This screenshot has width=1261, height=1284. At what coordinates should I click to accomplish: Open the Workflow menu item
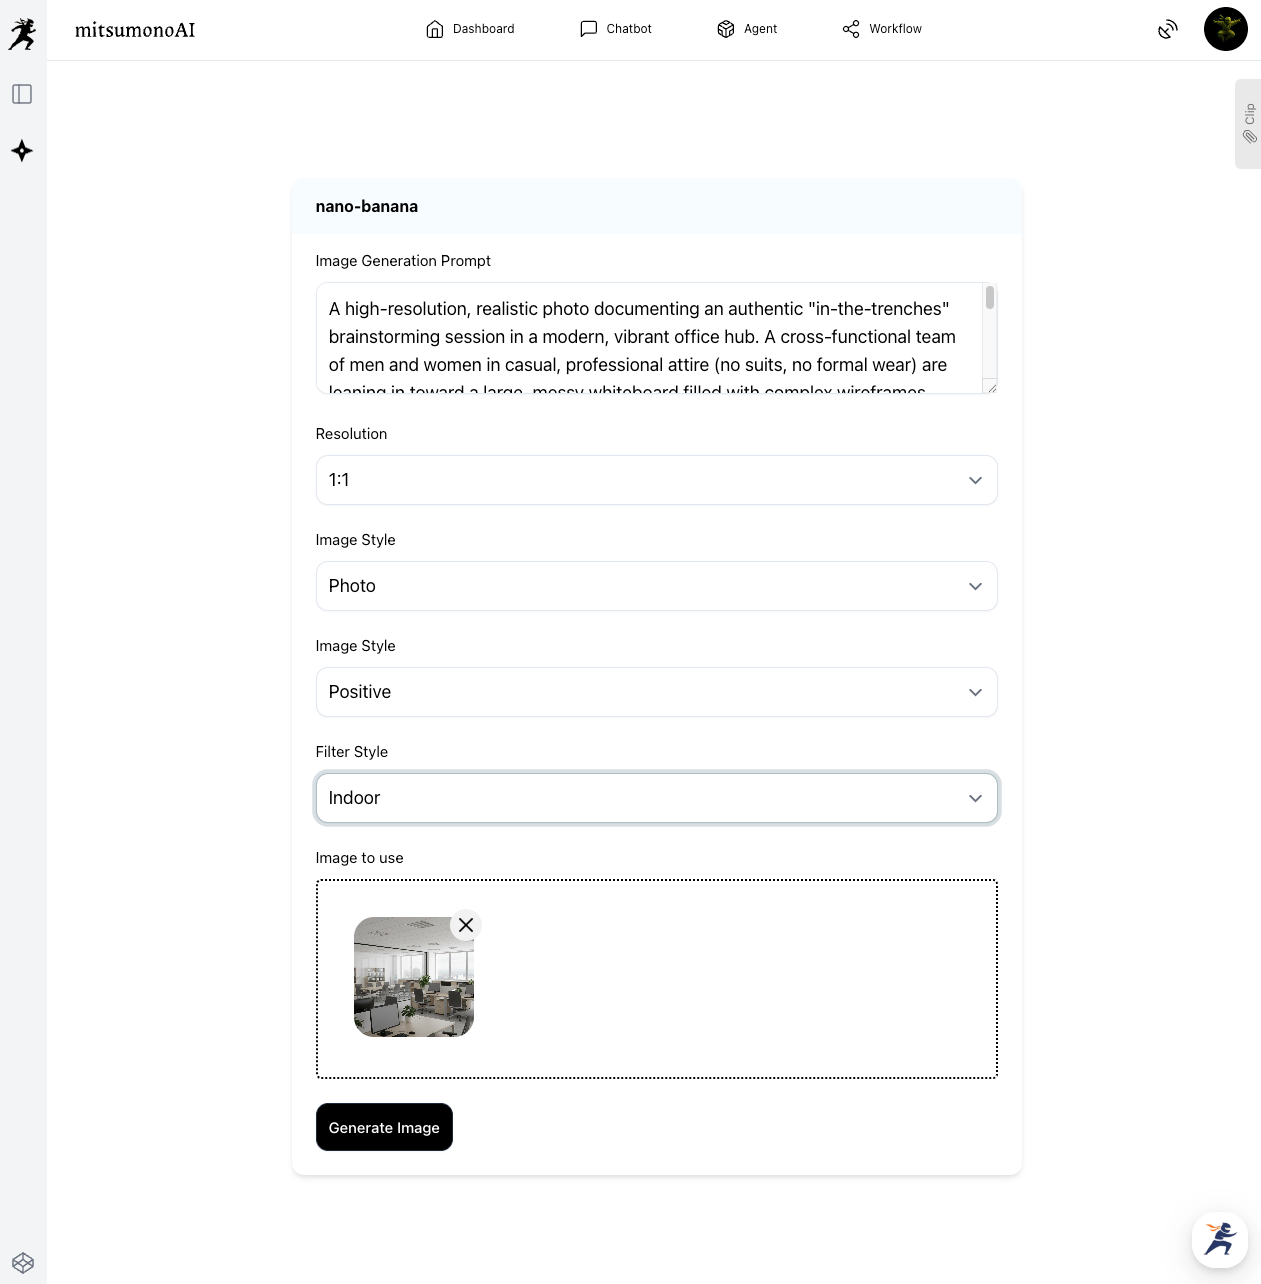click(882, 29)
